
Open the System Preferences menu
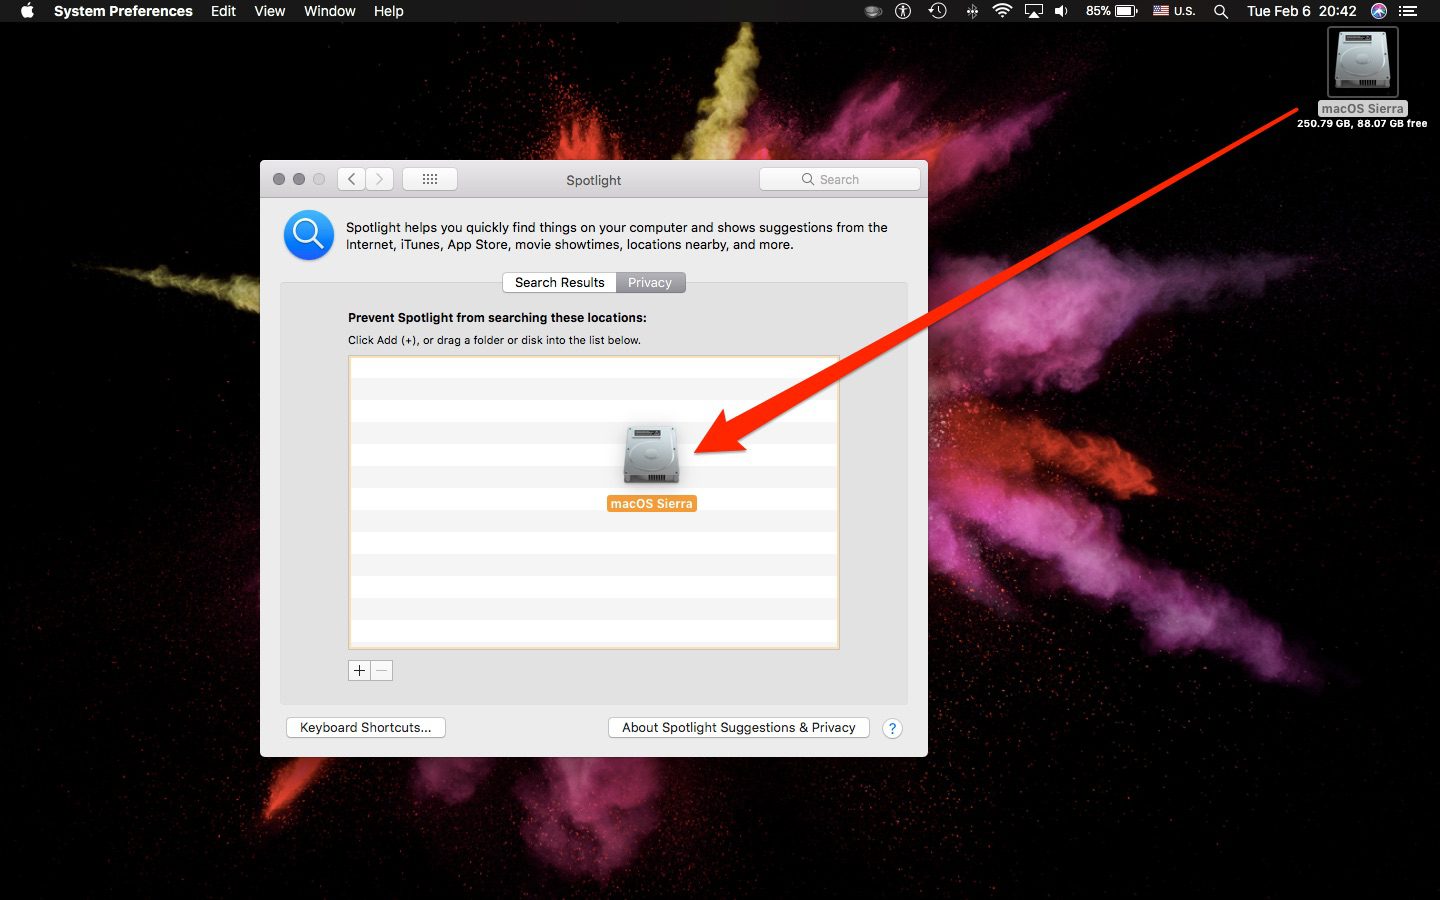pyautogui.click(x=123, y=11)
